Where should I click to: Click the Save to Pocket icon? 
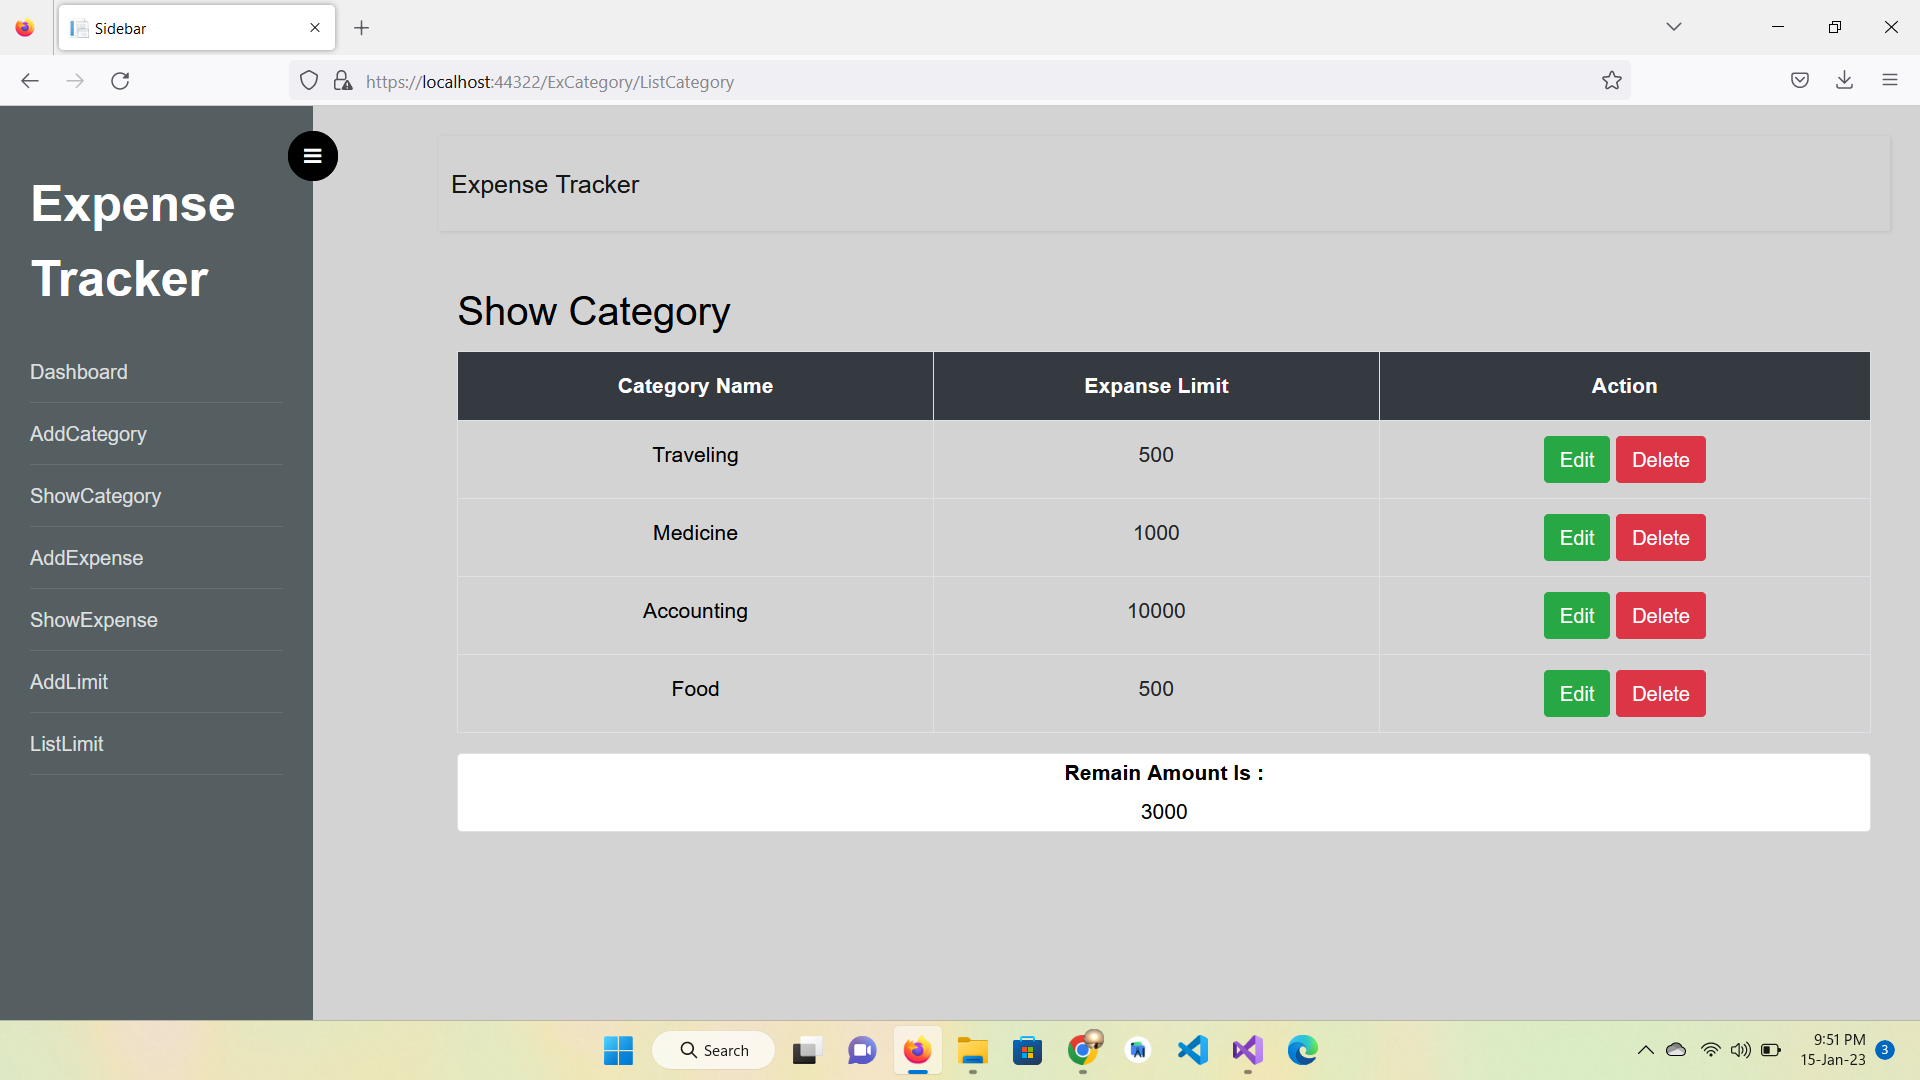pyautogui.click(x=1799, y=80)
